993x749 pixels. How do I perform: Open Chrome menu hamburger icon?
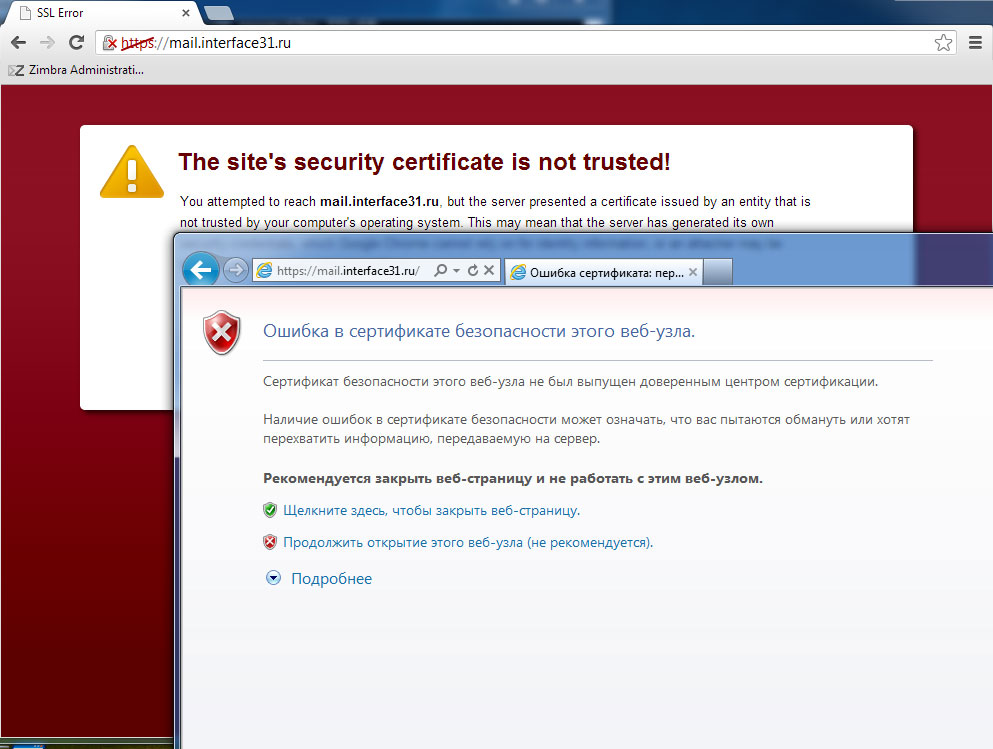pyautogui.click(x=975, y=42)
